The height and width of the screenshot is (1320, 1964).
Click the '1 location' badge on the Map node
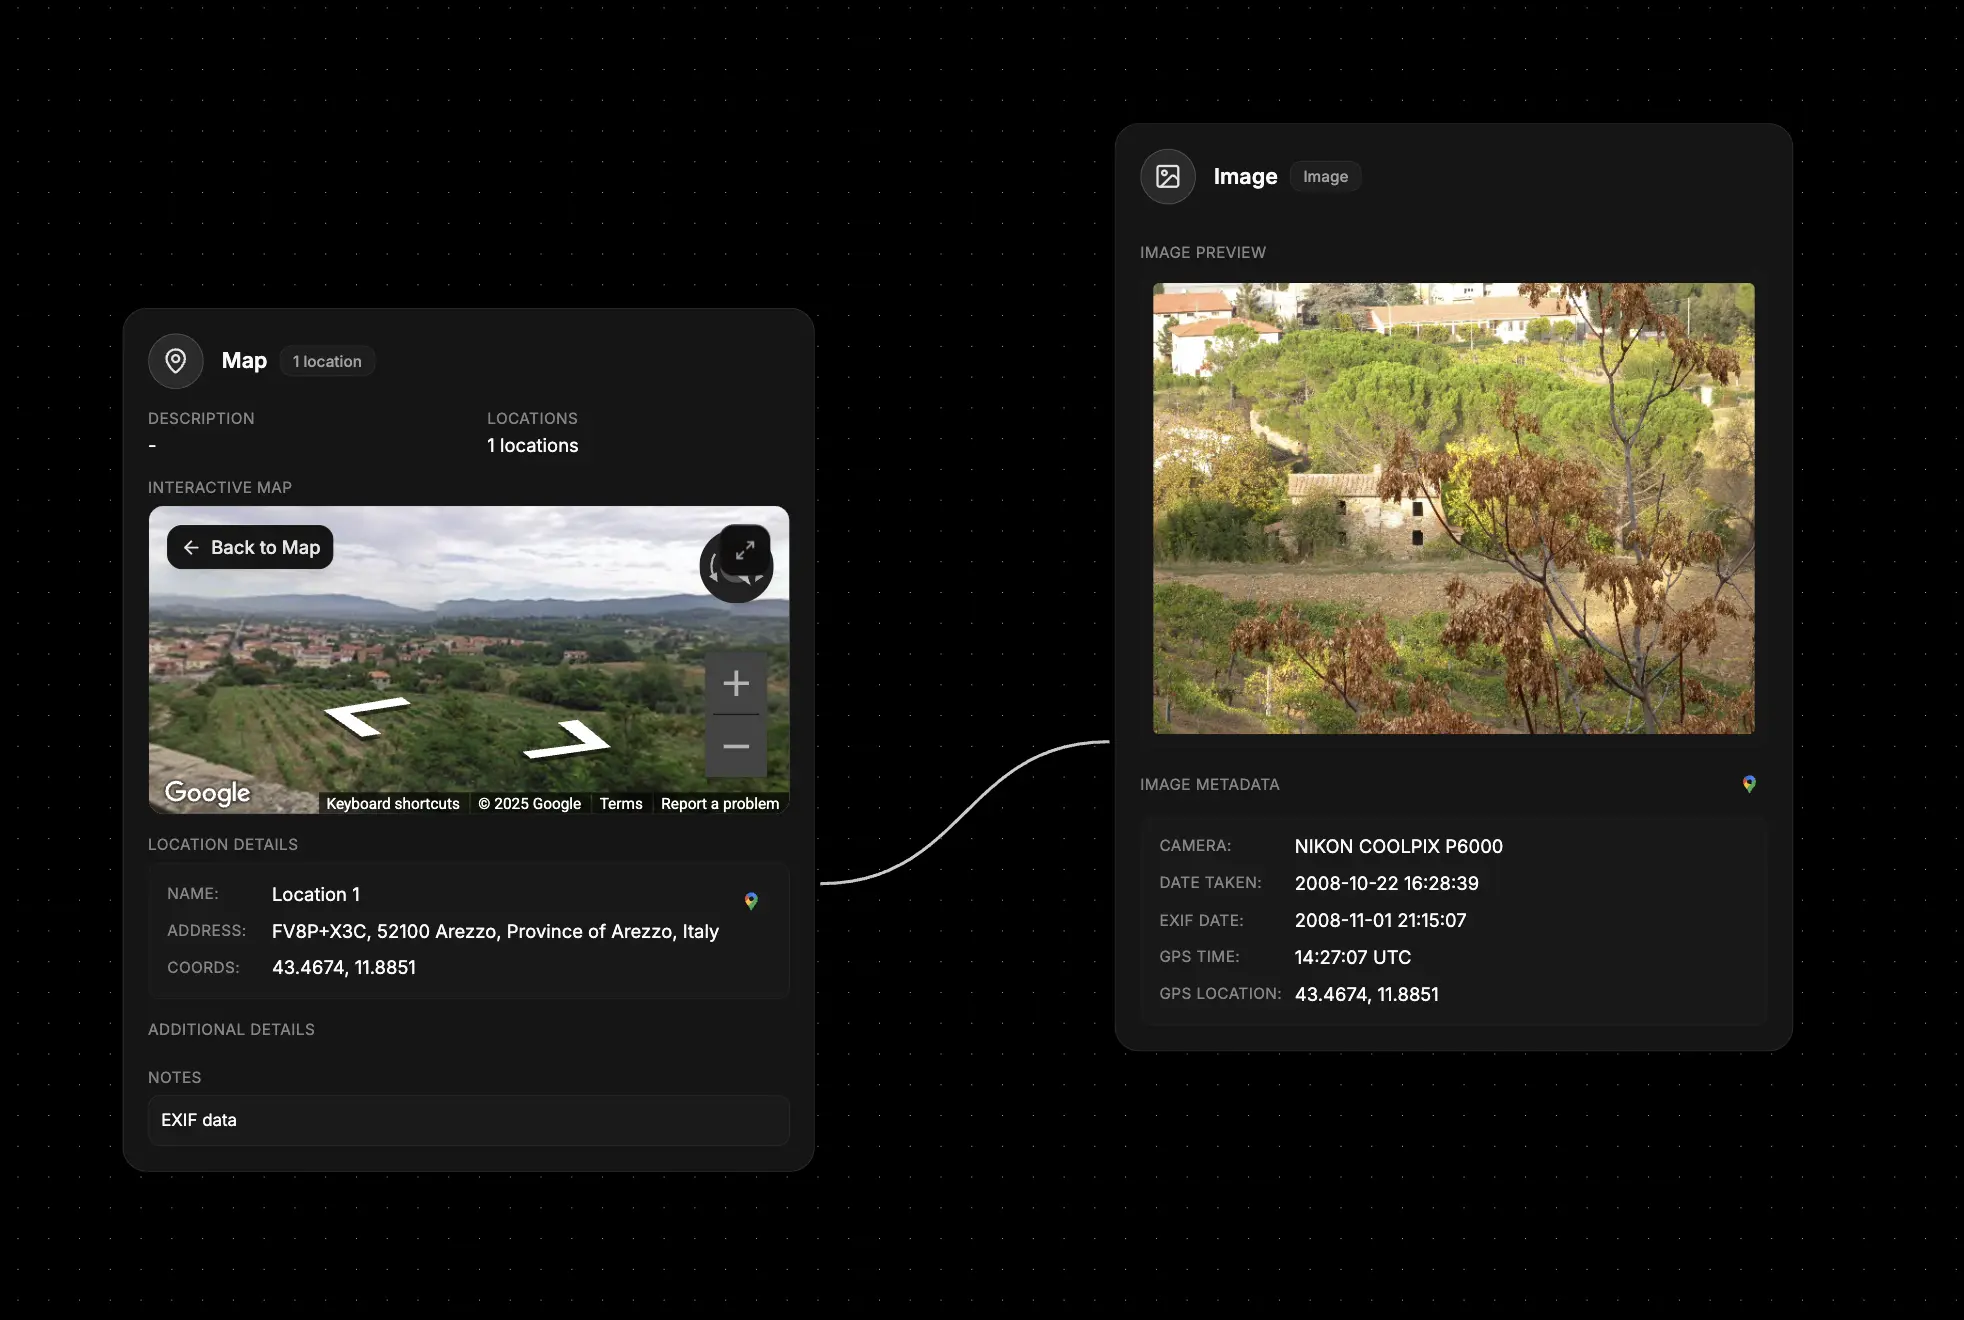(x=327, y=361)
